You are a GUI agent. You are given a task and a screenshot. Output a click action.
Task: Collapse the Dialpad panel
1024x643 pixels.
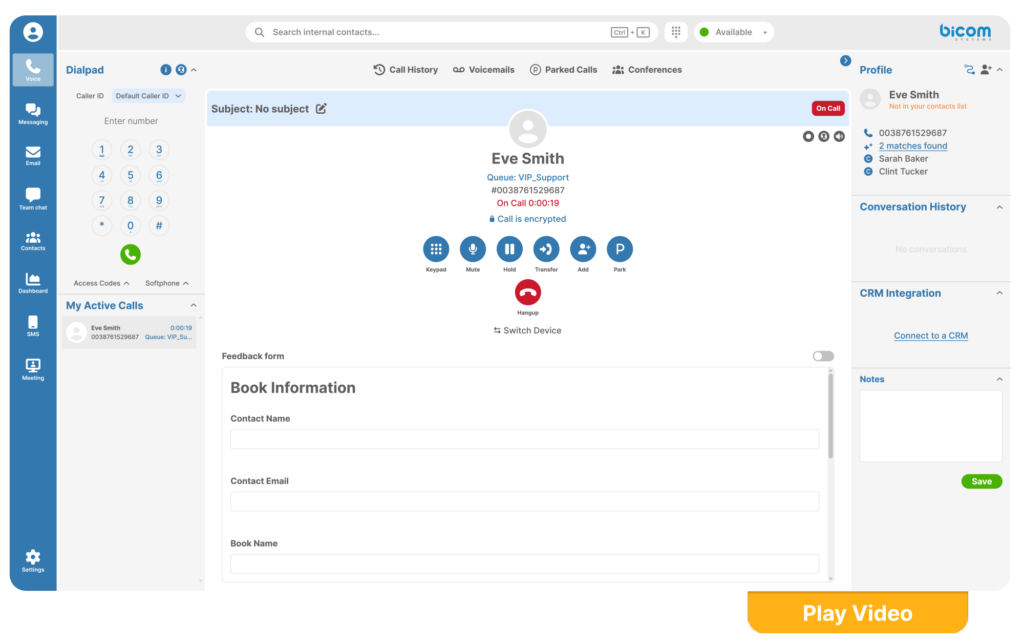click(194, 70)
